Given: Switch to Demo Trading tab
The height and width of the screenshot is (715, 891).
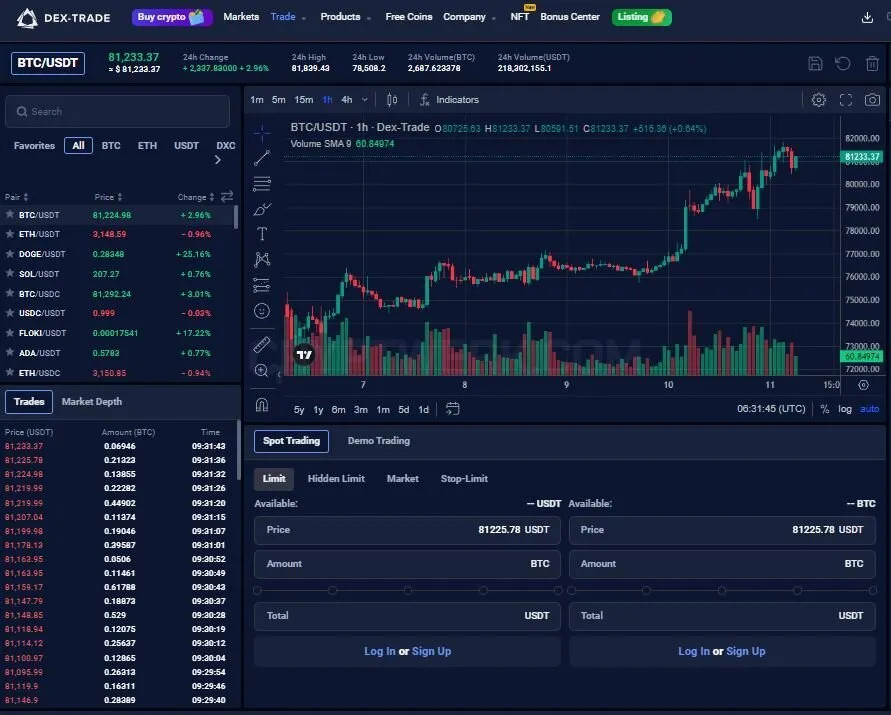Looking at the screenshot, I should click(x=378, y=441).
